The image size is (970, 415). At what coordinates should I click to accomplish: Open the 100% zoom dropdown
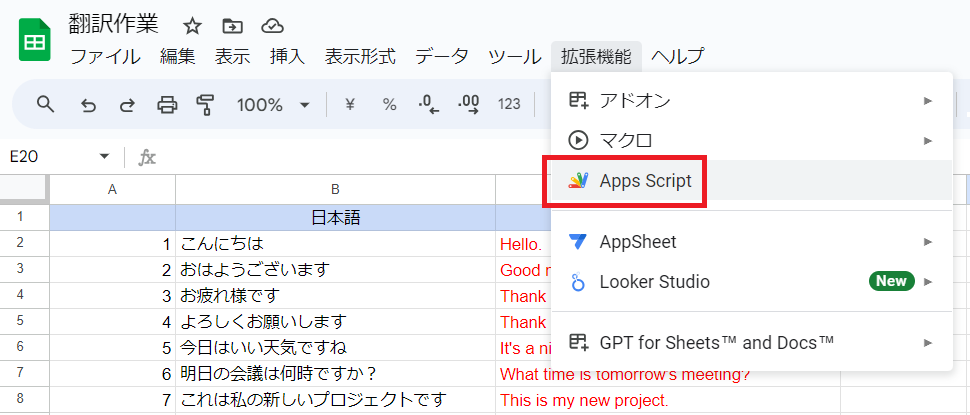click(x=273, y=105)
